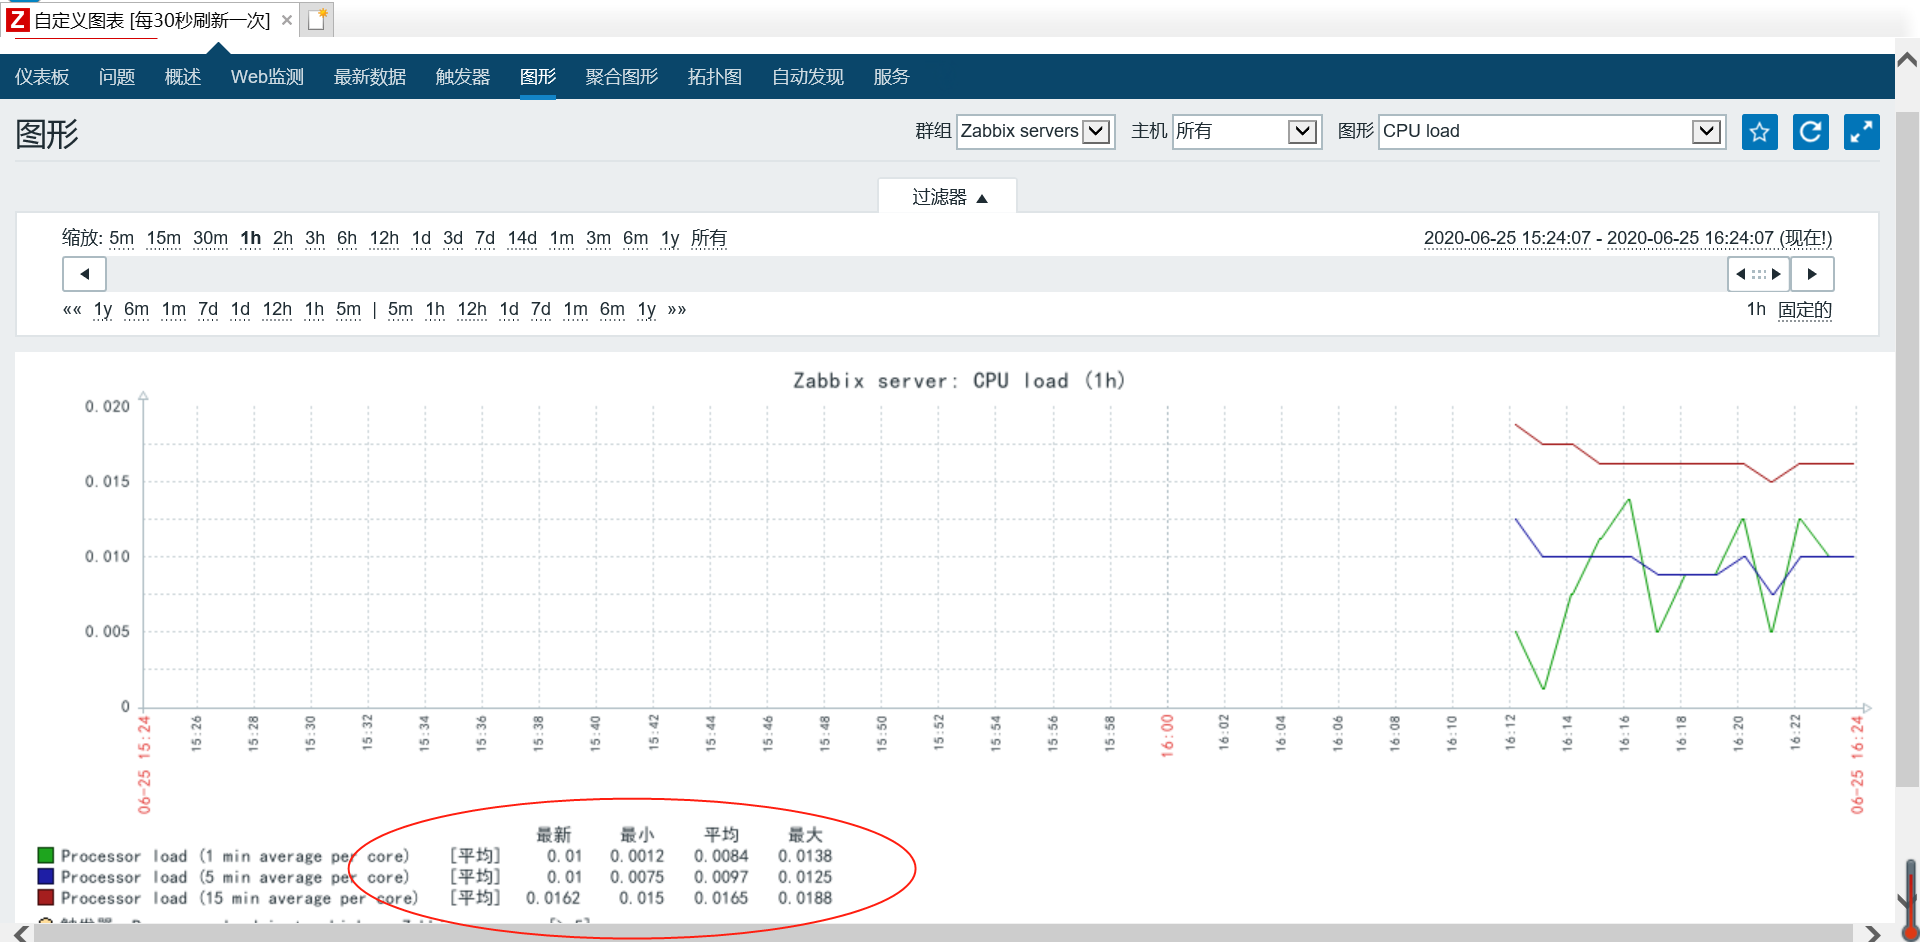This screenshot has height=942, width=1920.
Task: Open the 服务 services menu
Action: tap(891, 77)
